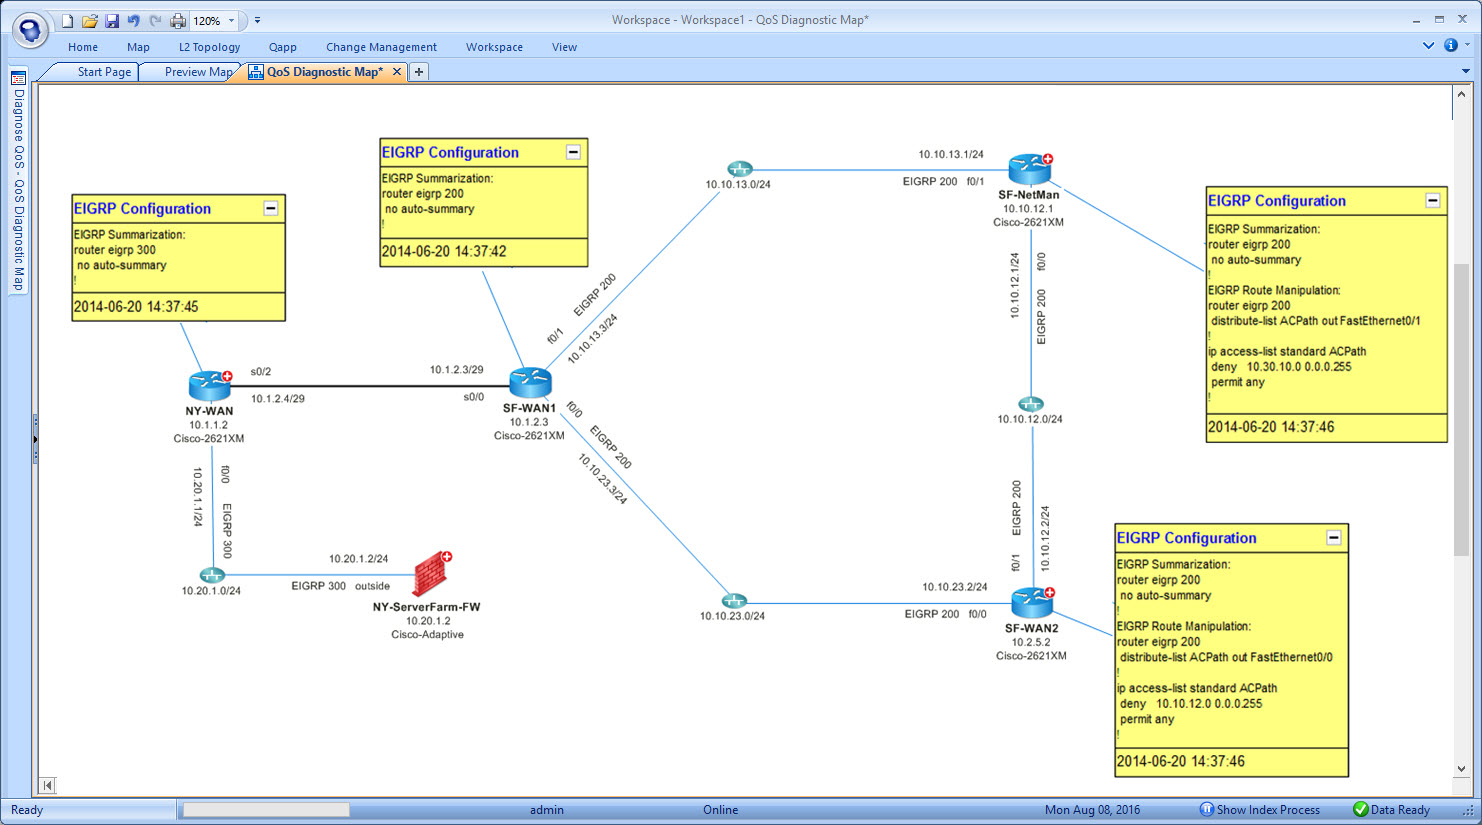The height and width of the screenshot is (825, 1482).
Task: Switch to the Preview Map tab
Action: click(198, 72)
